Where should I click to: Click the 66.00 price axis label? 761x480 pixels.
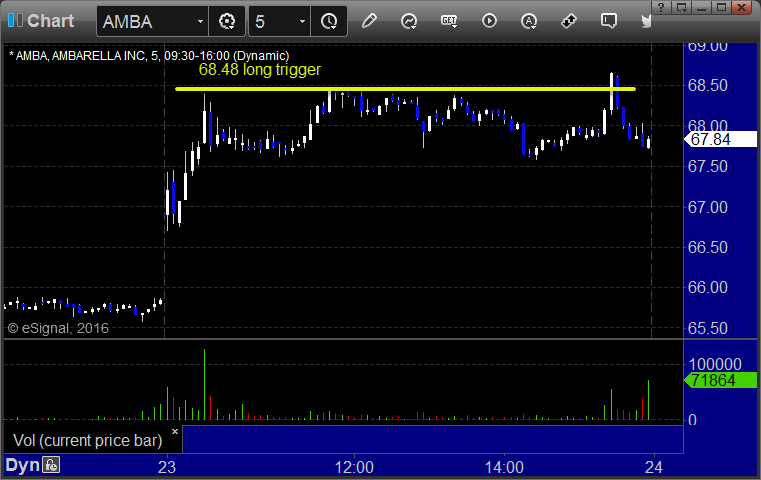tap(708, 287)
